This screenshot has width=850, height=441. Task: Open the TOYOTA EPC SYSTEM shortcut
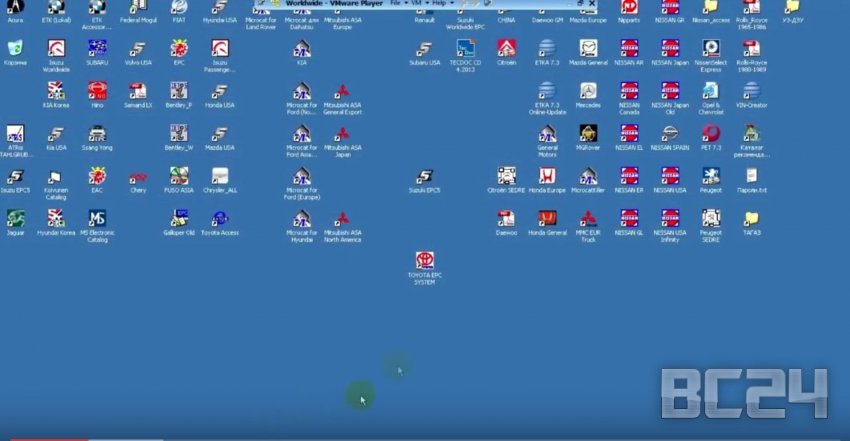(x=426, y=261)
